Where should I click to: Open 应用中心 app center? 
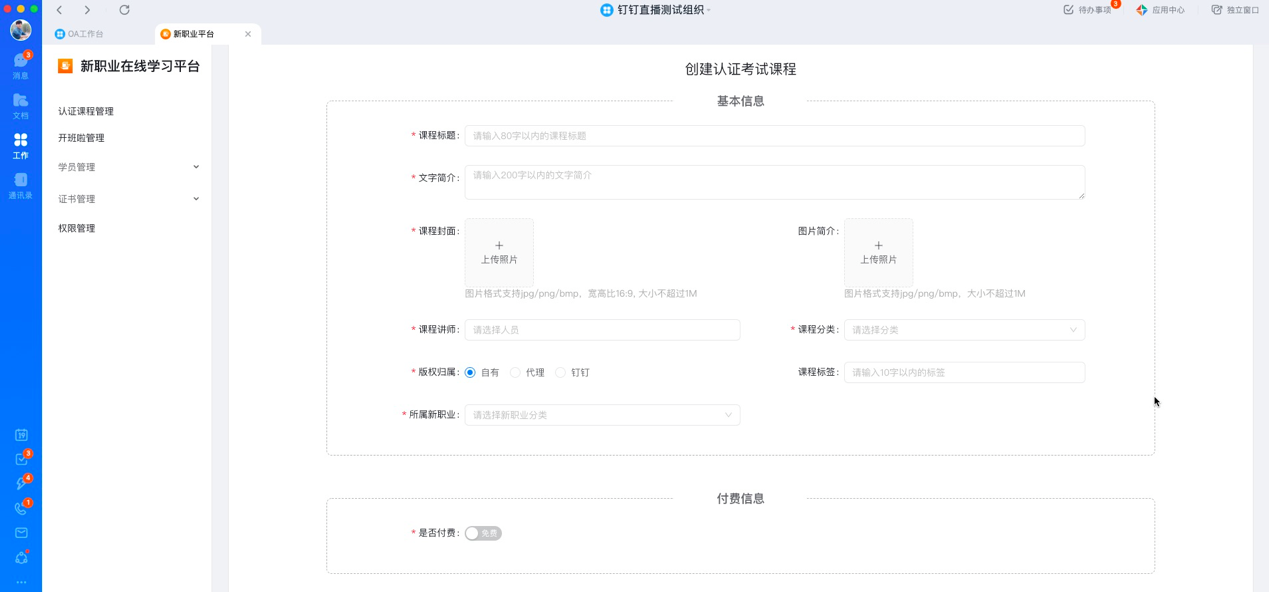click(x=1160, y=10)
